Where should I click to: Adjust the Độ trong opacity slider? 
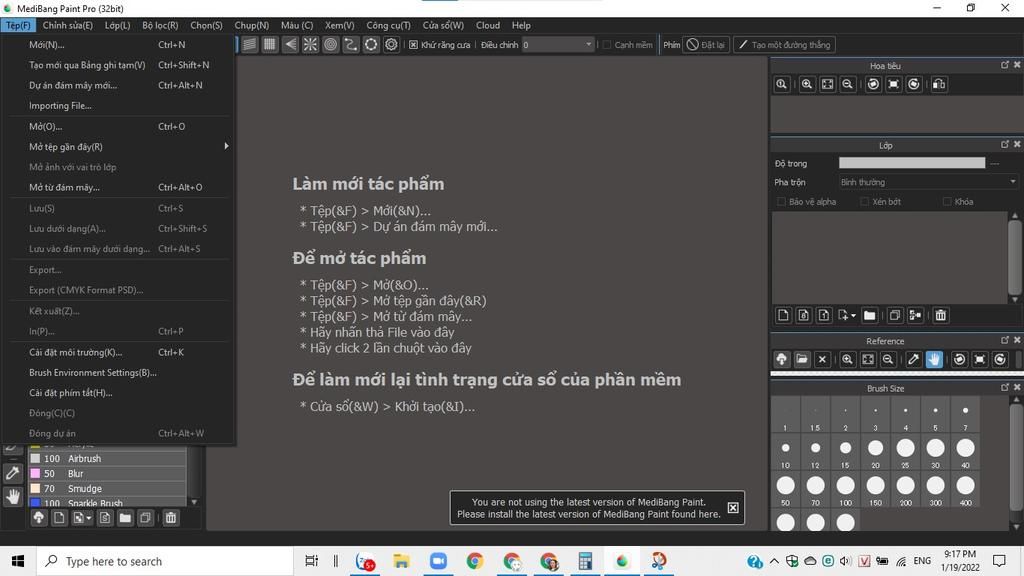pos(912,163)
